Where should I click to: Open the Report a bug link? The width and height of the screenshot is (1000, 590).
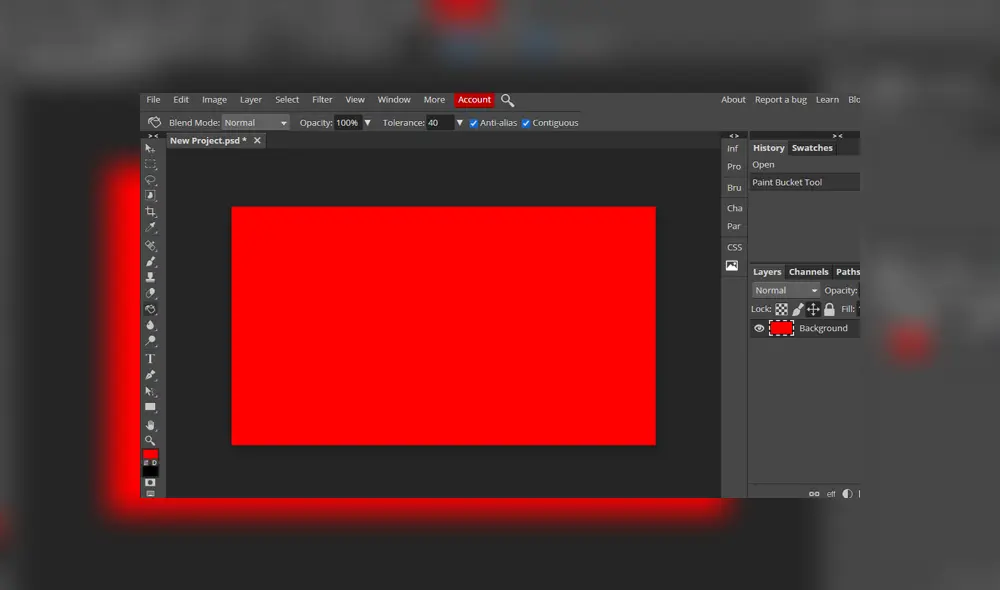pos(780,100)
